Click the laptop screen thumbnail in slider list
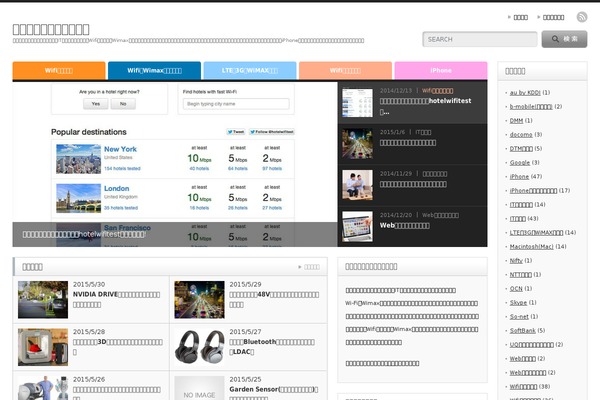600x400 pixels. [x=357, y=227]
